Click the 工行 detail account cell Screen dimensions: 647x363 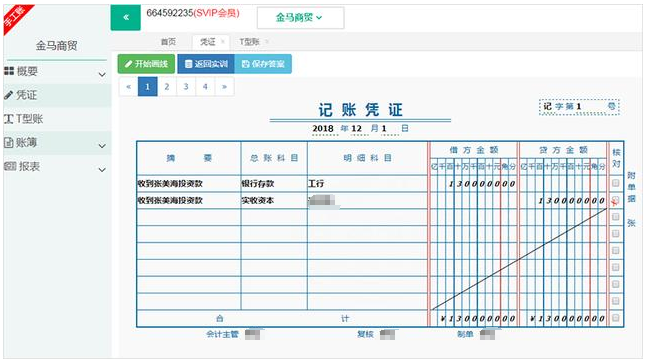click(367, 184)
